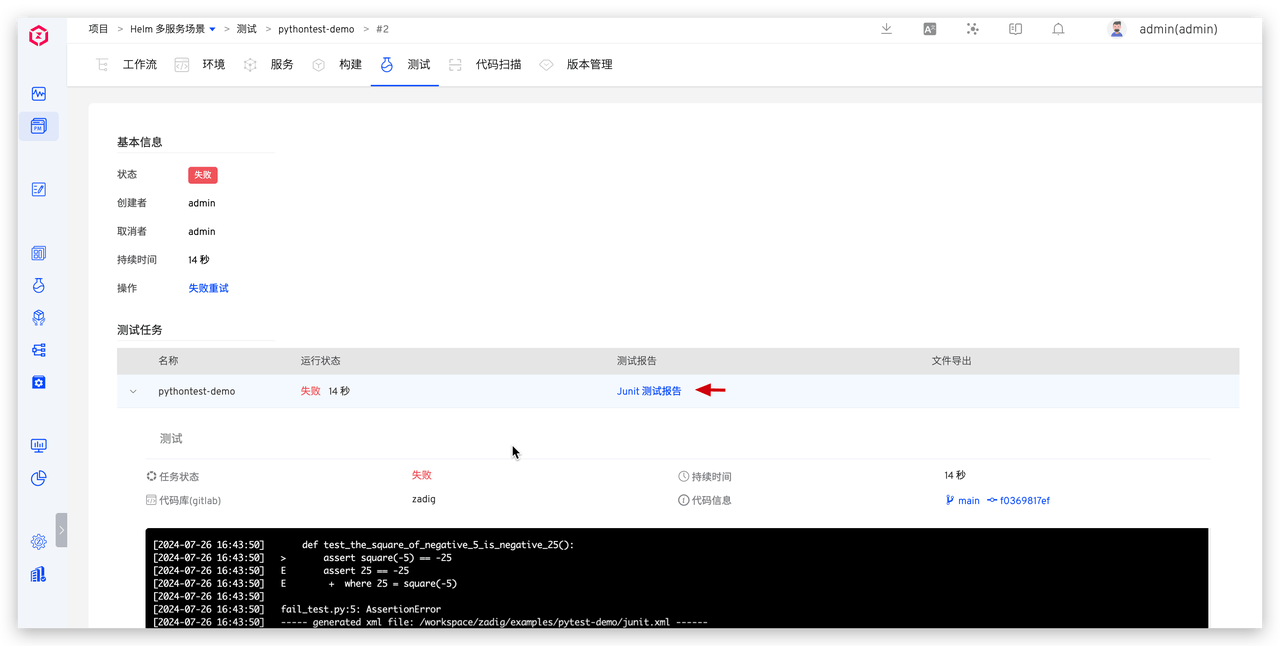This screenshot has height=646, width=1280.
Task: Click the monitor statistics icon in sidebar
Action: (38, 445)
